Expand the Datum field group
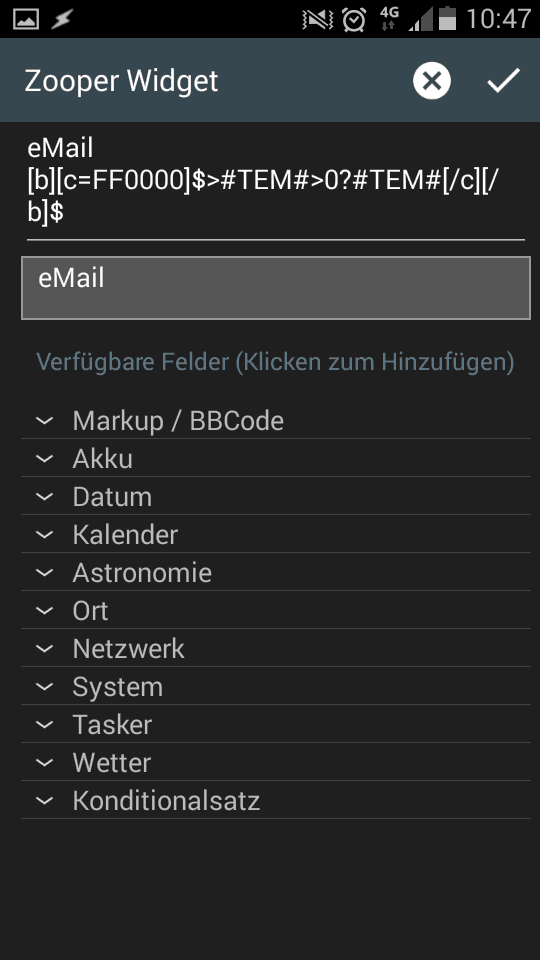This screenshot has width=540, height=960. point(276,497)
